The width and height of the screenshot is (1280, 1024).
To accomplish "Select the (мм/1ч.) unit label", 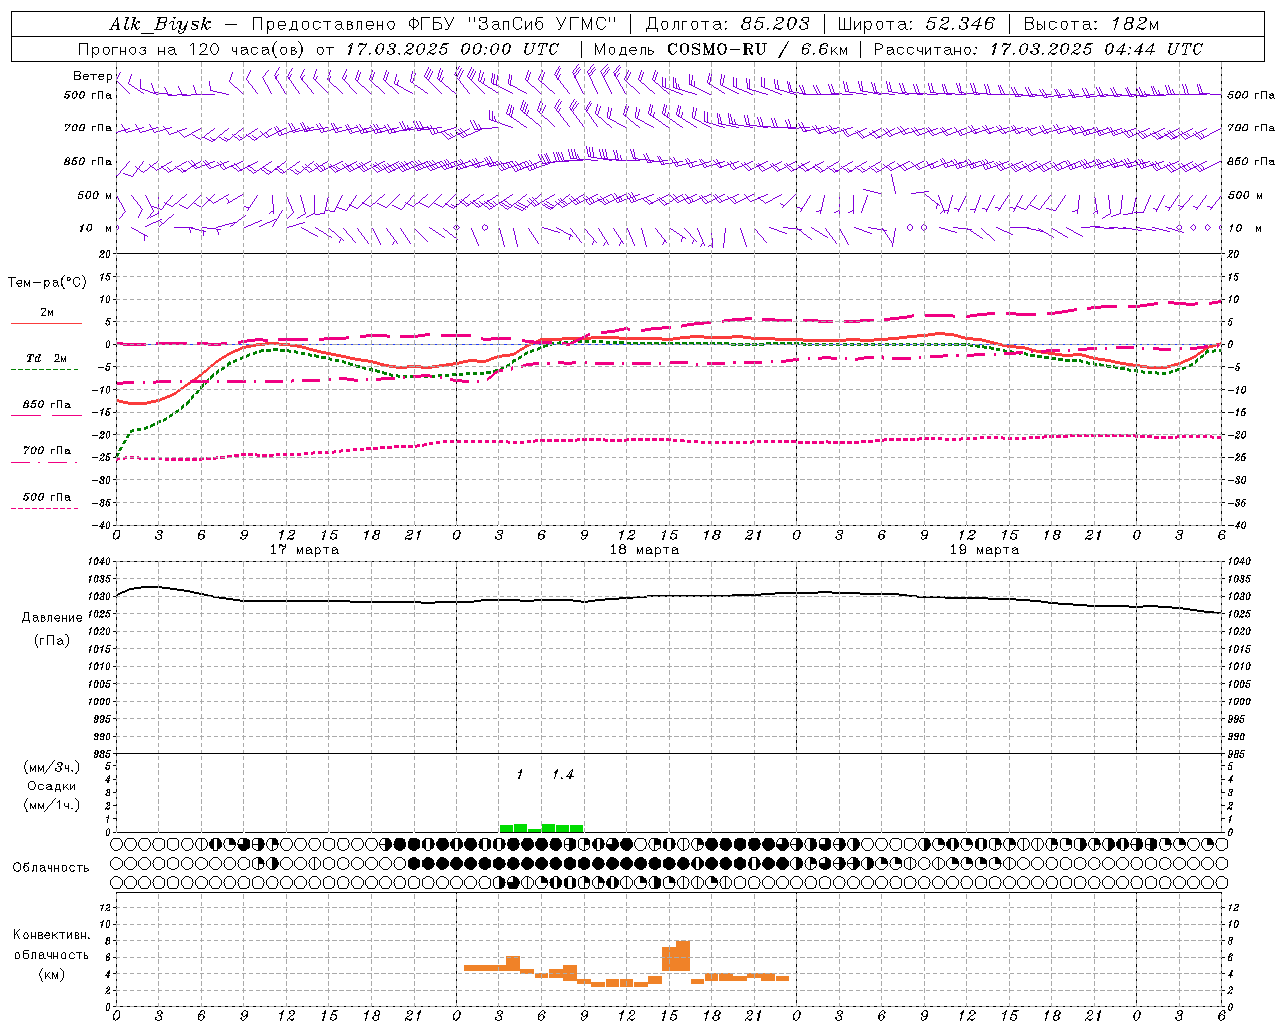I will pos(52,806).
